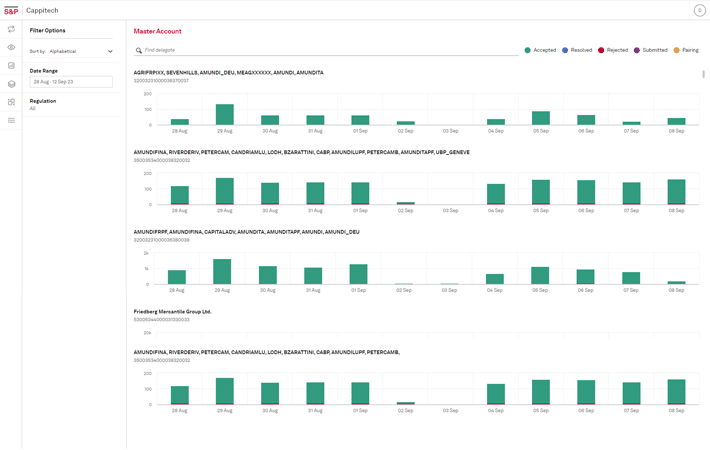Open the account title ending UBP_GENEVE
The width and height of the screenshot is (710, 450).
(x=302, y=152)
